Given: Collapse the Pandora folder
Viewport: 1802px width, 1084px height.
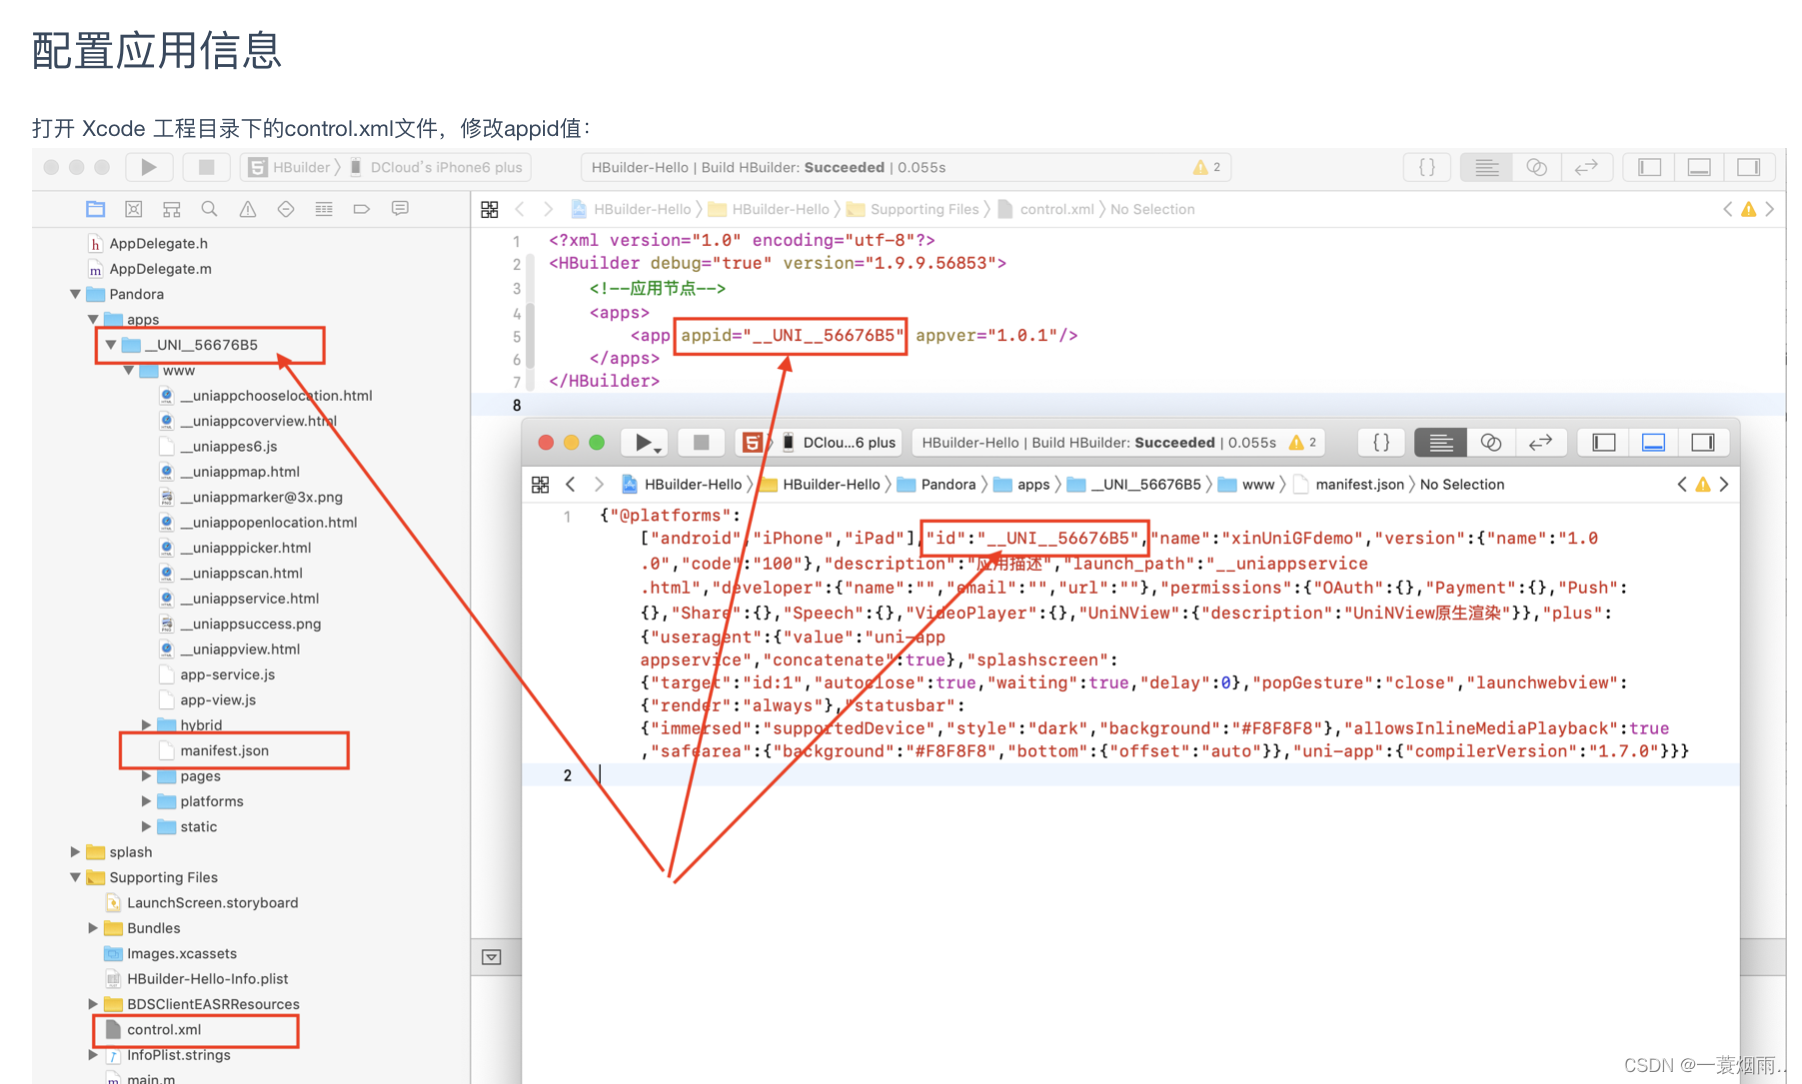Looking at the screenshot, I should click(x=75, y=294).
